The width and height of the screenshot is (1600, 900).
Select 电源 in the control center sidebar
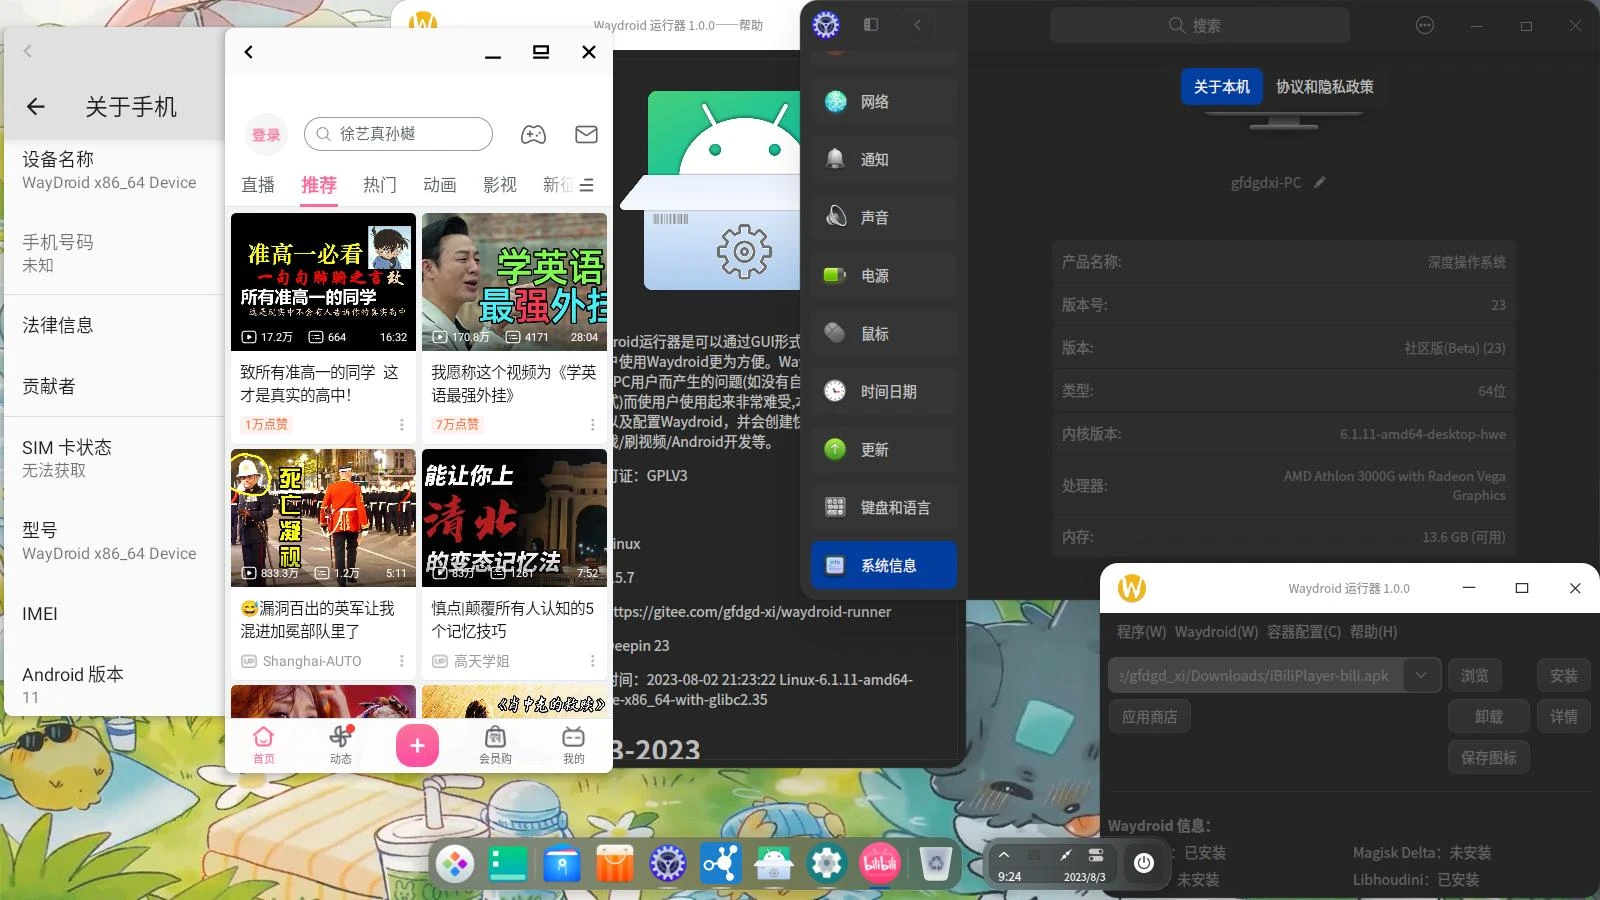click(x=884, y=275)
